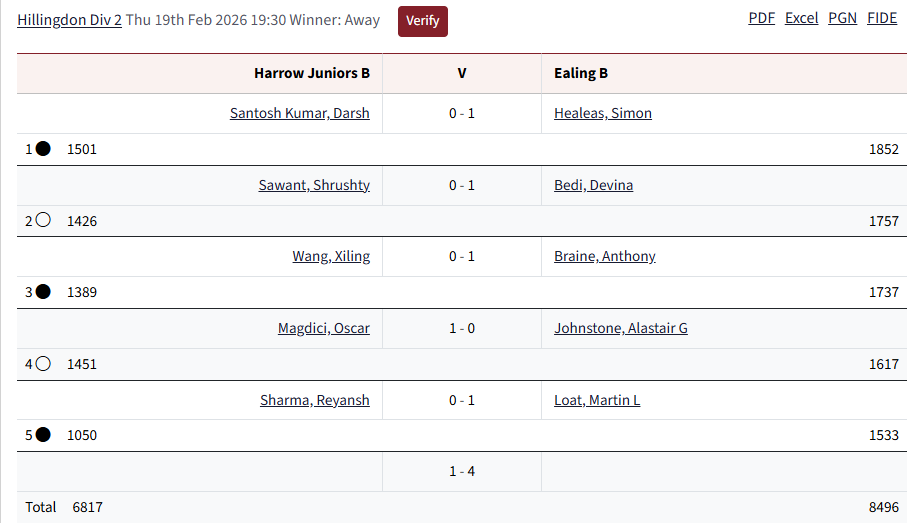This screenshot has width=916, height=523.
Task: View Johnstone, Alastair G's details
Action: [x=620, y=328]
